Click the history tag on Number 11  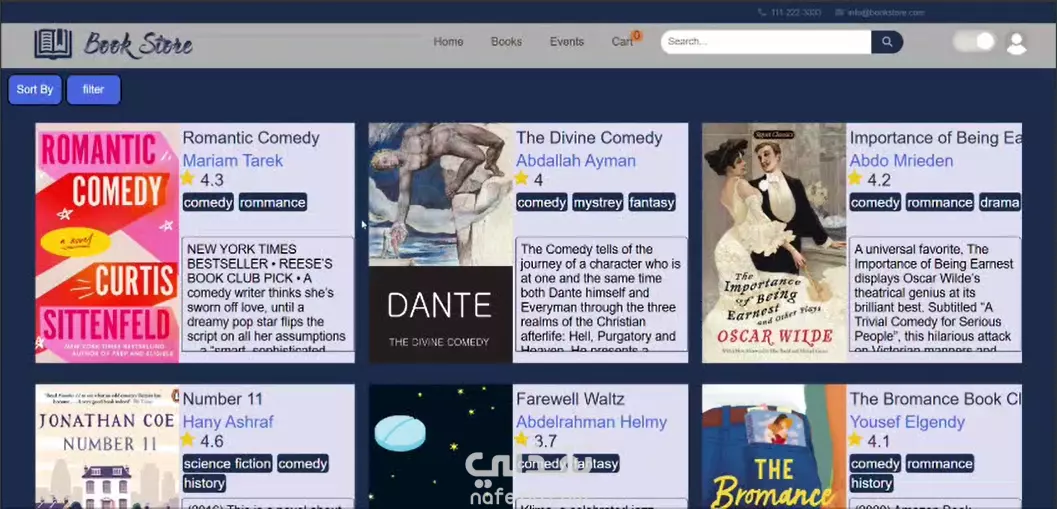pyautogui.click(x=204, y=483)
